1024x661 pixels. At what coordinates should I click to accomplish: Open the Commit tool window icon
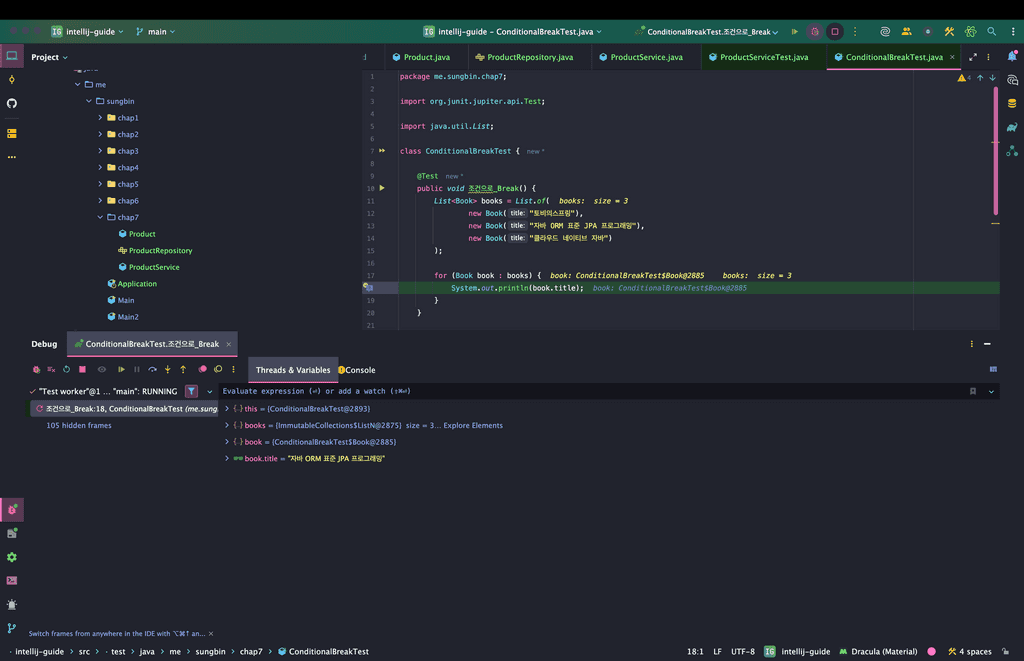click(x=12, y=80)
